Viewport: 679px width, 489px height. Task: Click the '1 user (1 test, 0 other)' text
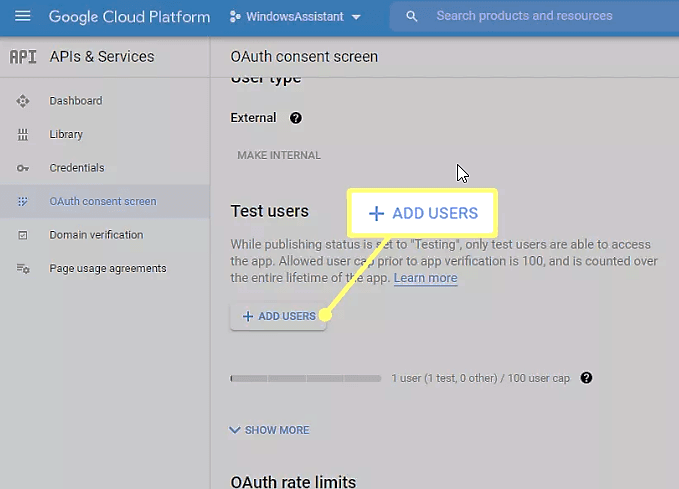[x=444, y=378]
